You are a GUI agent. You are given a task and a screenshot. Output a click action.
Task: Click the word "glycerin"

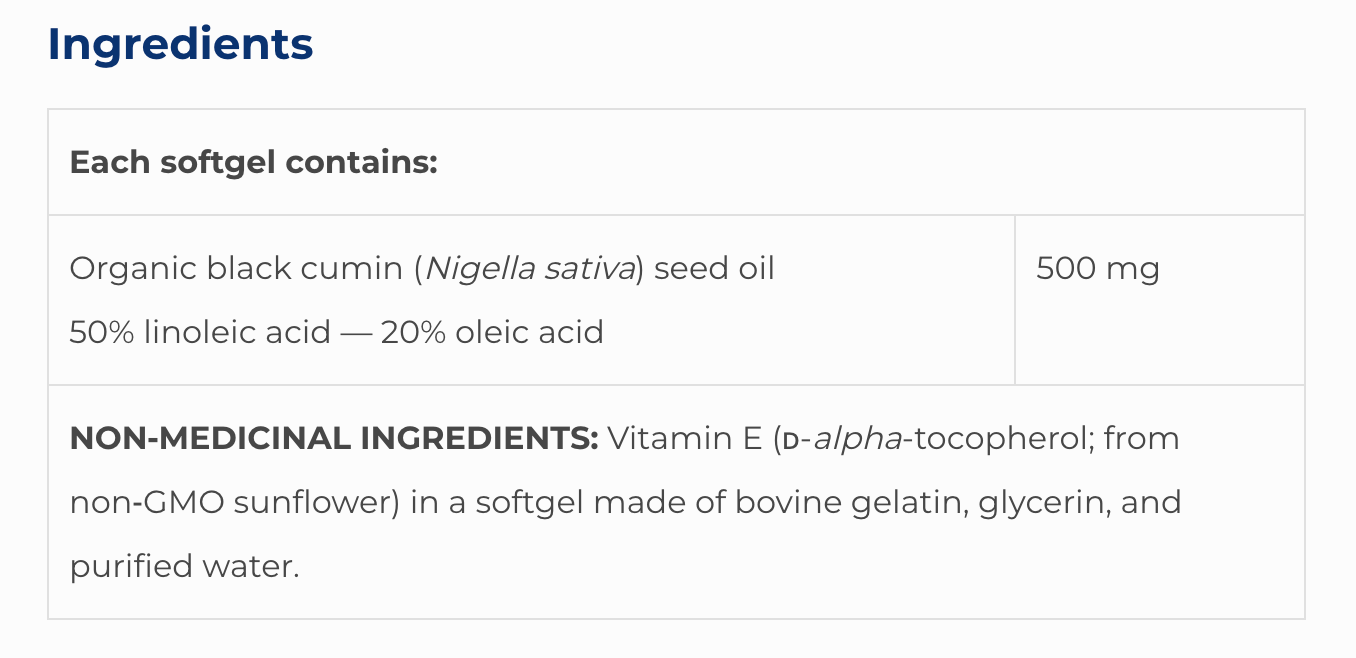tap(1043, 502)
